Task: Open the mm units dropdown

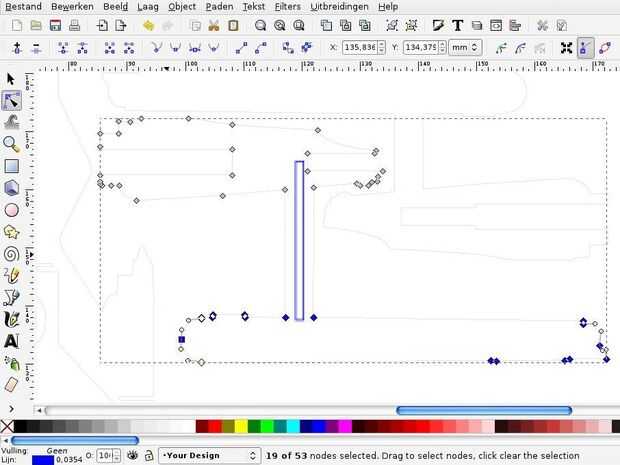Action: (x=465, y=47)
